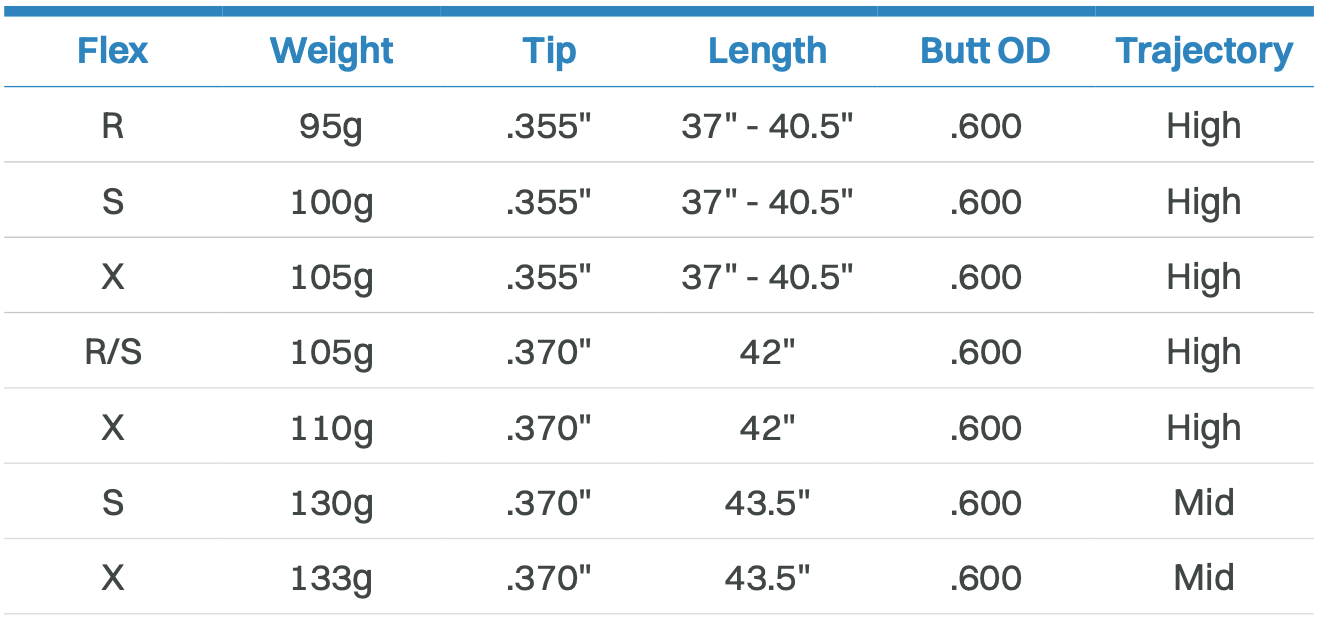Click the 43.5" length in the 130g row
The height and width of the screenshot is (621, 1320).
click(x=767, y=503)
